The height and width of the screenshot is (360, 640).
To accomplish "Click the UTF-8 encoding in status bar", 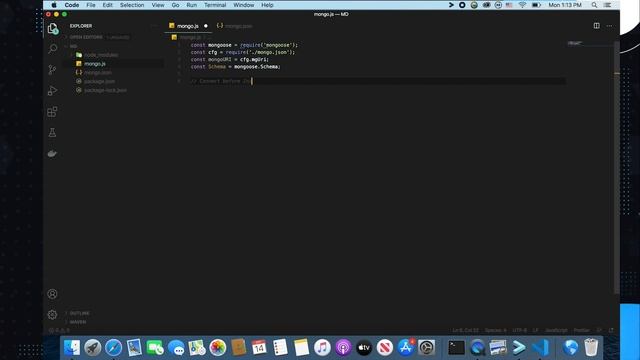I will (520, 330).
